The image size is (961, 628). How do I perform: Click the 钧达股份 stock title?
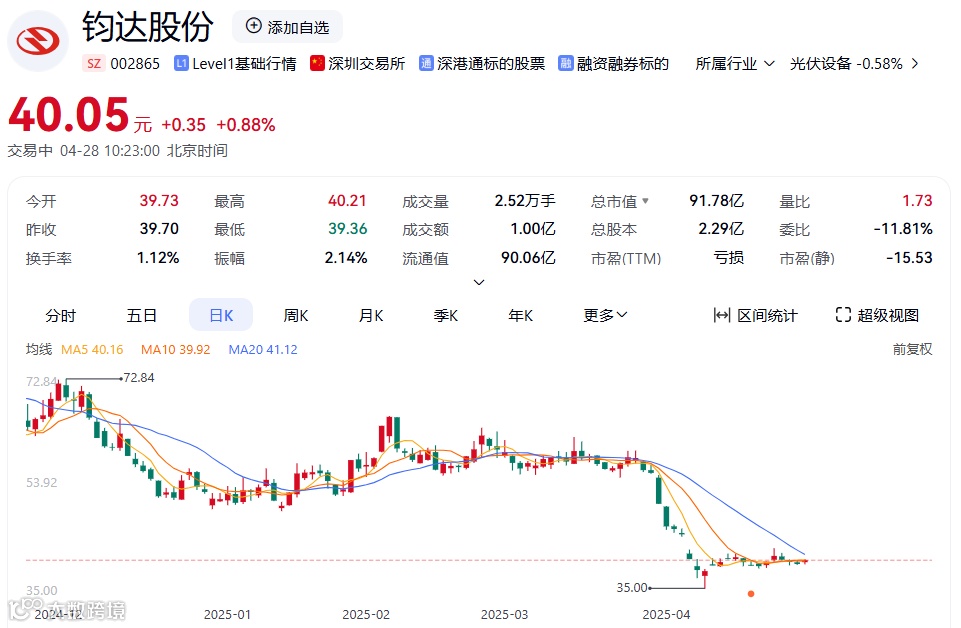147,27
